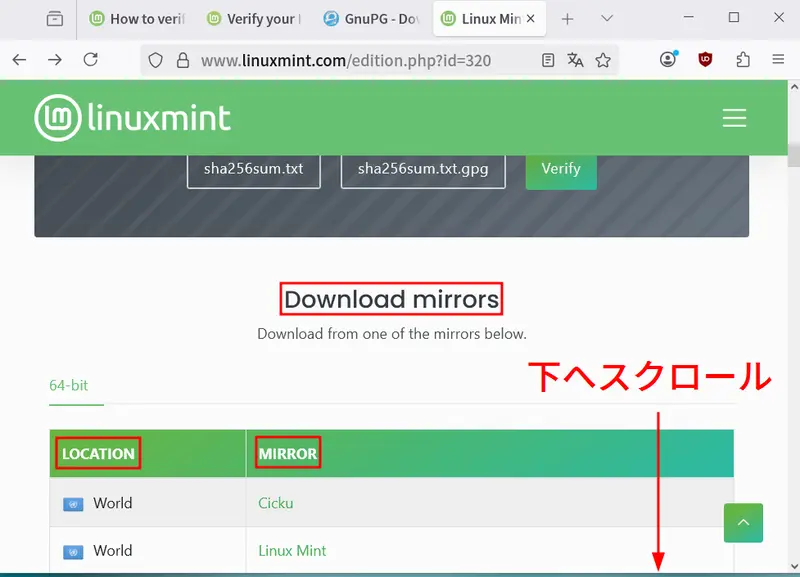Open uBlock Origin extension icon
This screenshot has width=800, height=577.
tap(705, 60)
